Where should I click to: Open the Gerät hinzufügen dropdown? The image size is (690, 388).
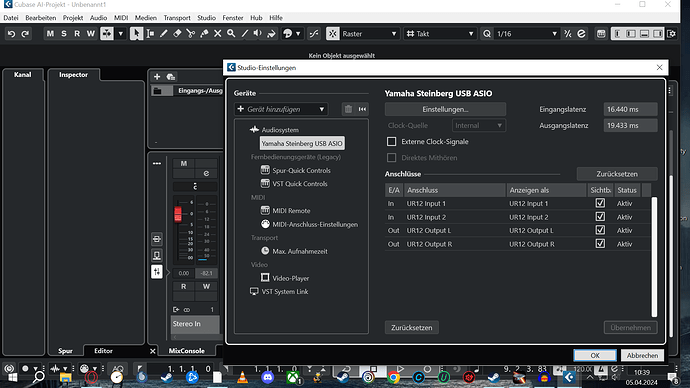281,109
